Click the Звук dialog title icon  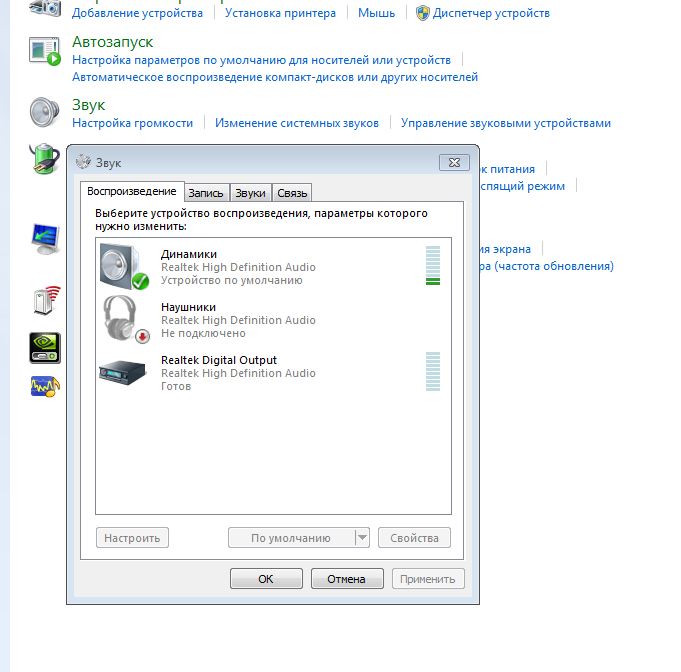coord(83,162)
